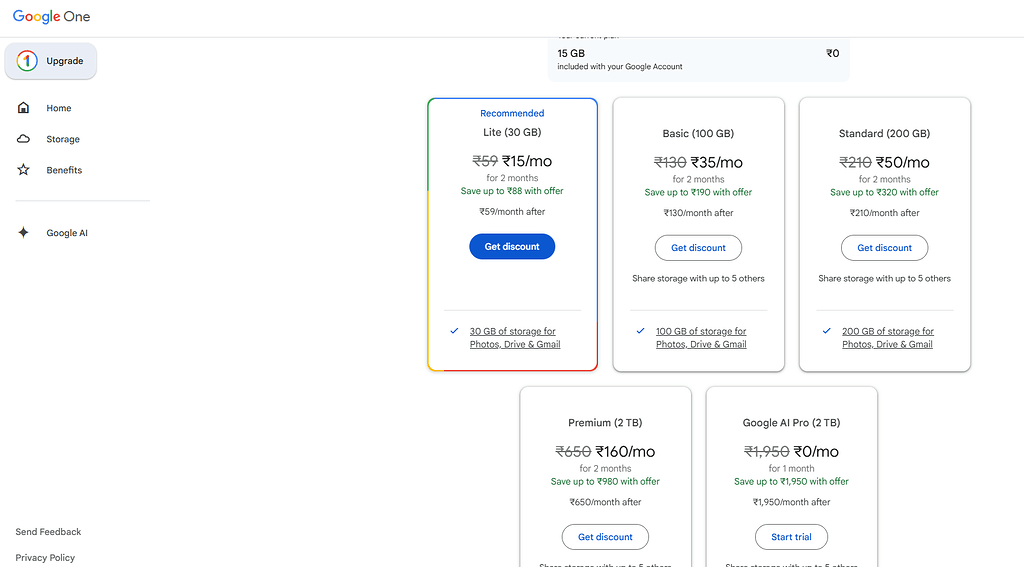Image resolution: width=1024 pixels, height=567 pixels.
Task: Open the 200 GB of storage details link
Action: [x=888, y=338]
